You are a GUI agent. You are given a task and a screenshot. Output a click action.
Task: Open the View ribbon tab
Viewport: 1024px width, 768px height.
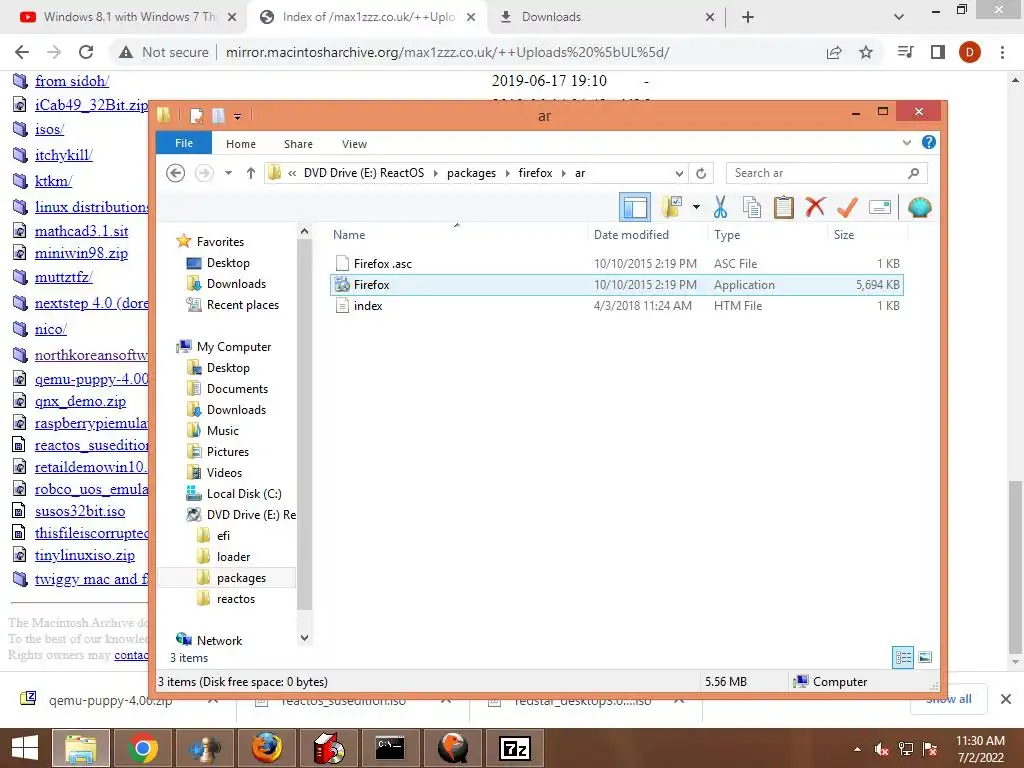(355, 144)
